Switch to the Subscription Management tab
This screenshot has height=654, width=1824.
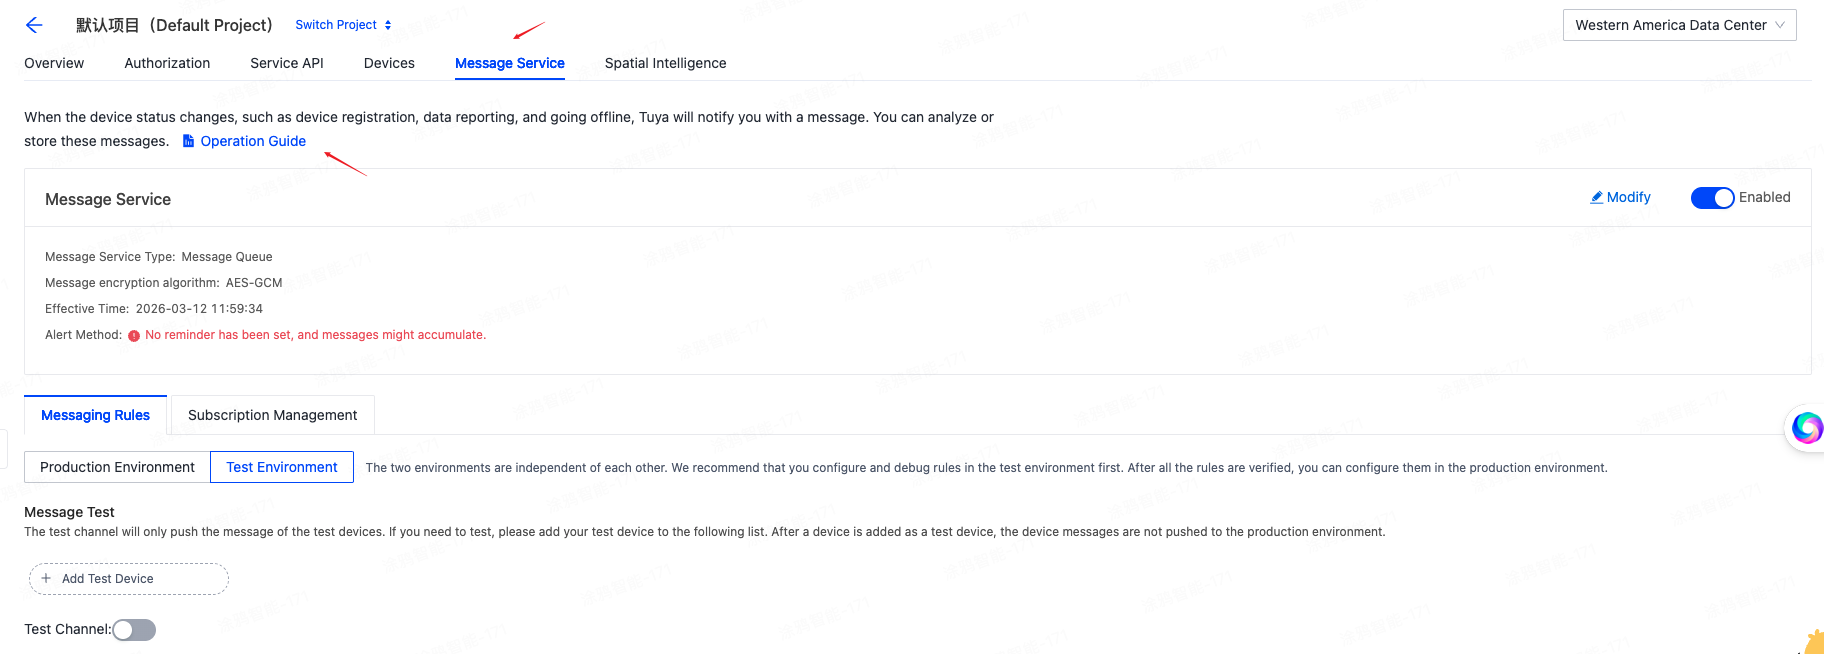(272, 415)
